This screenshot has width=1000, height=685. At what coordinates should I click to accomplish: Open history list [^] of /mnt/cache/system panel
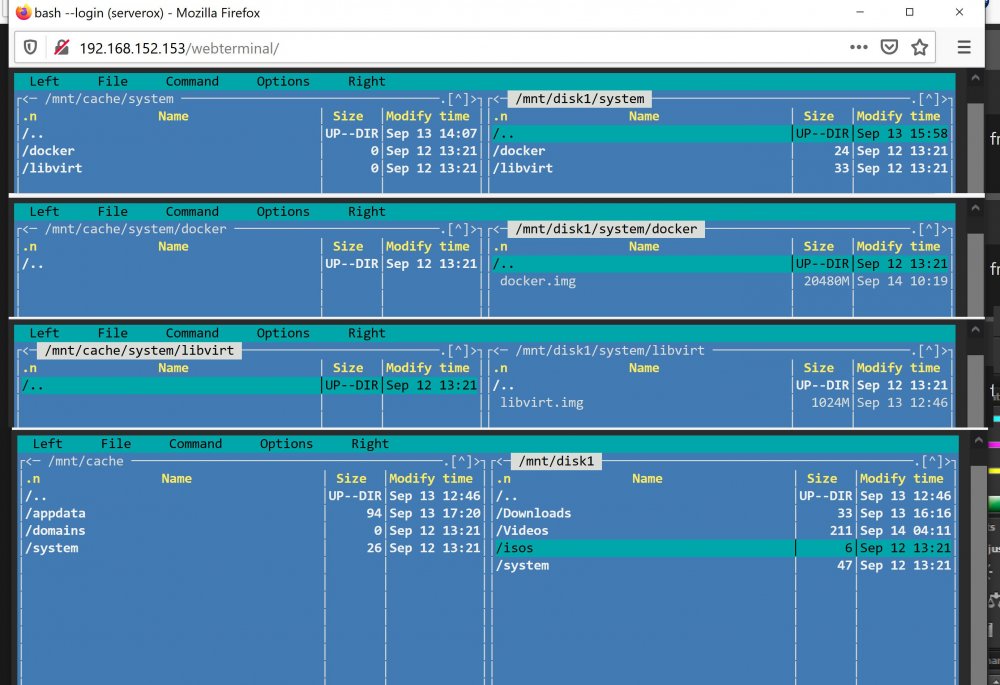pos(459,99)
